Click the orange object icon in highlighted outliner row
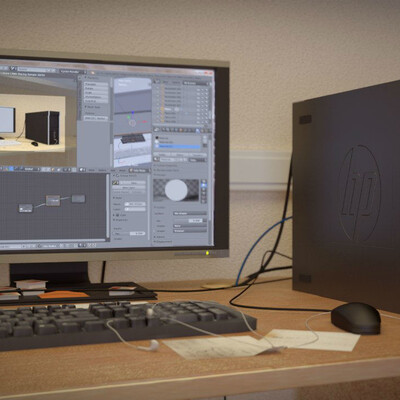This screenshot has width=400, height=400. (x=162, y=109)
